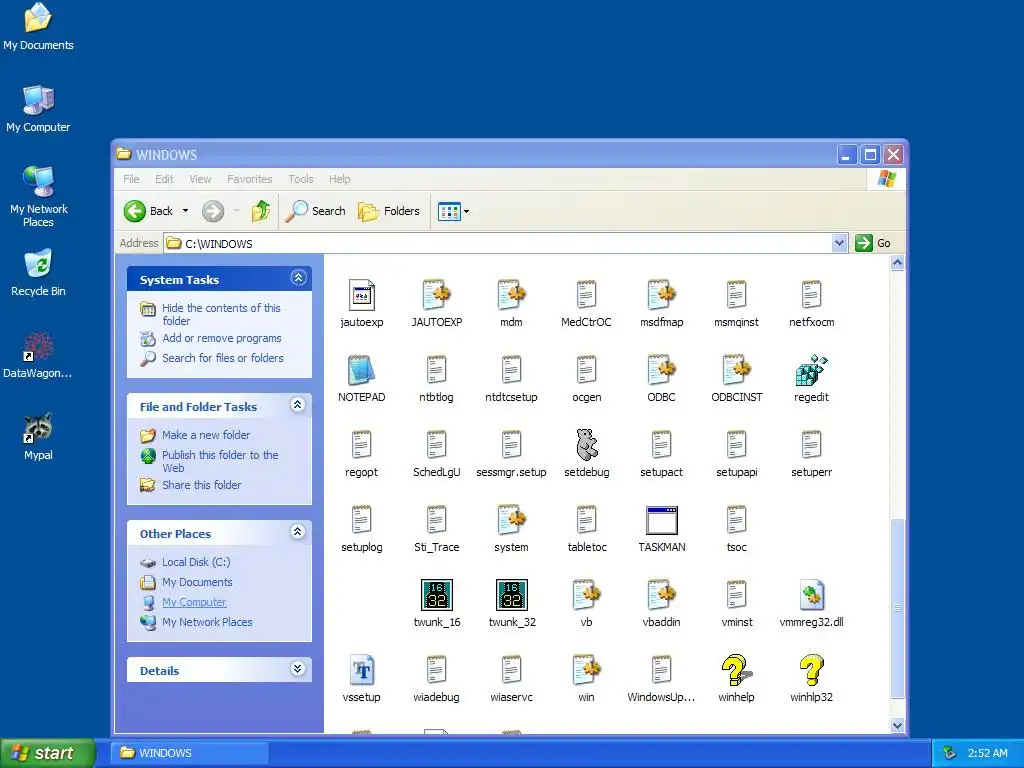The image size is (1024, 768).
Task: Go up one folder level
Action: (261, 211)
